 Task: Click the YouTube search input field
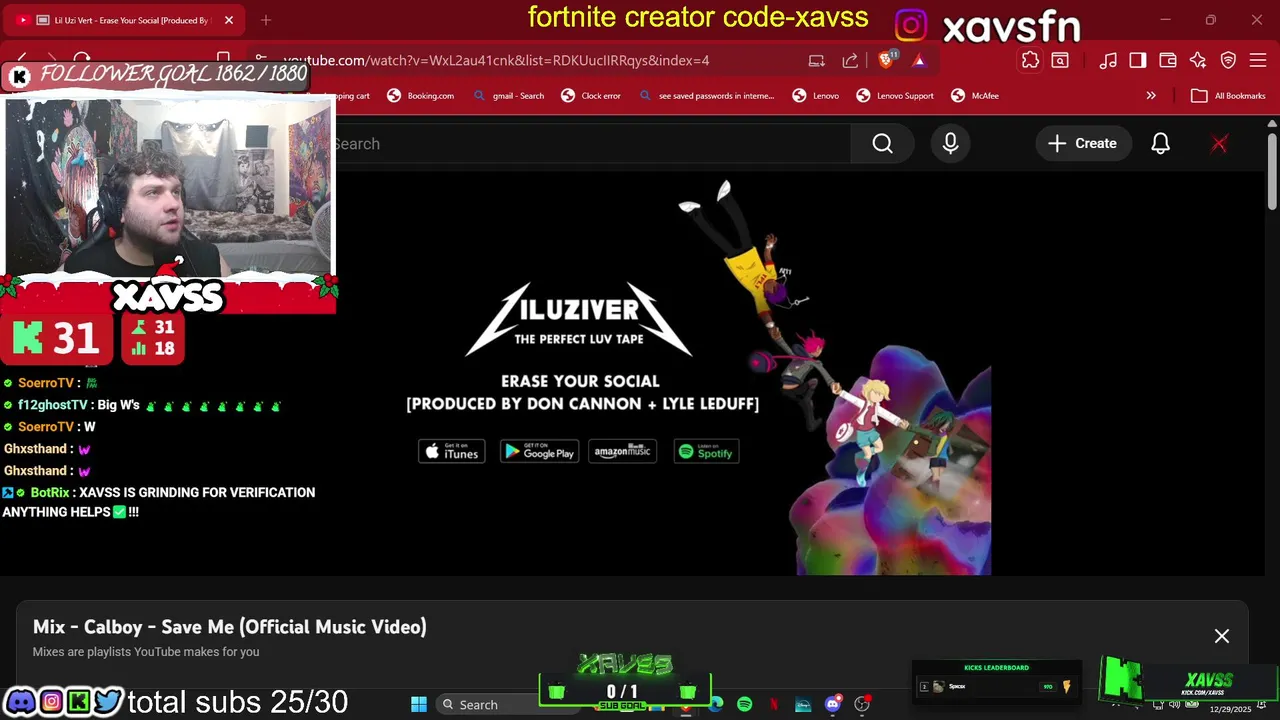[592, 144]
